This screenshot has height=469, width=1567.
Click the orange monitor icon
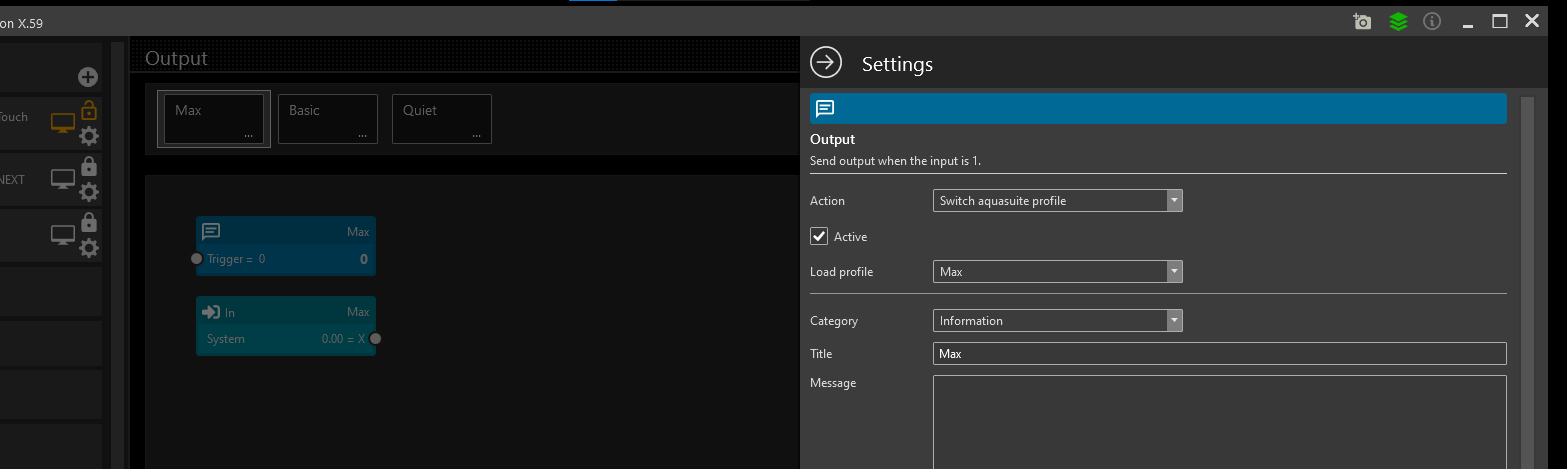pyautogui.click(x=63, y=123)
